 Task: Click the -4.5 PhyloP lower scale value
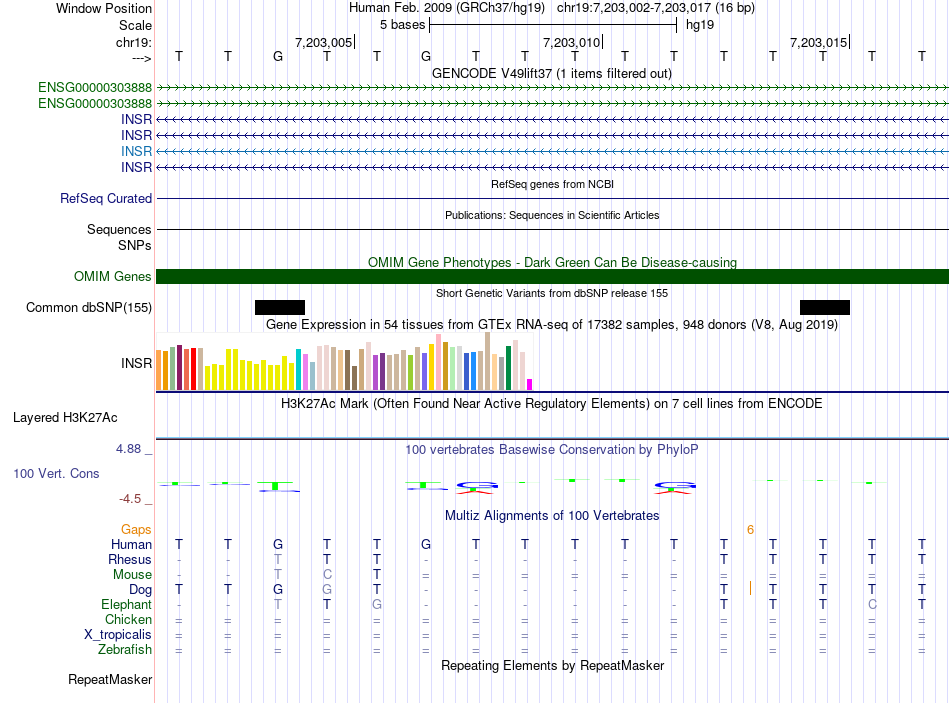coord(130,499)
